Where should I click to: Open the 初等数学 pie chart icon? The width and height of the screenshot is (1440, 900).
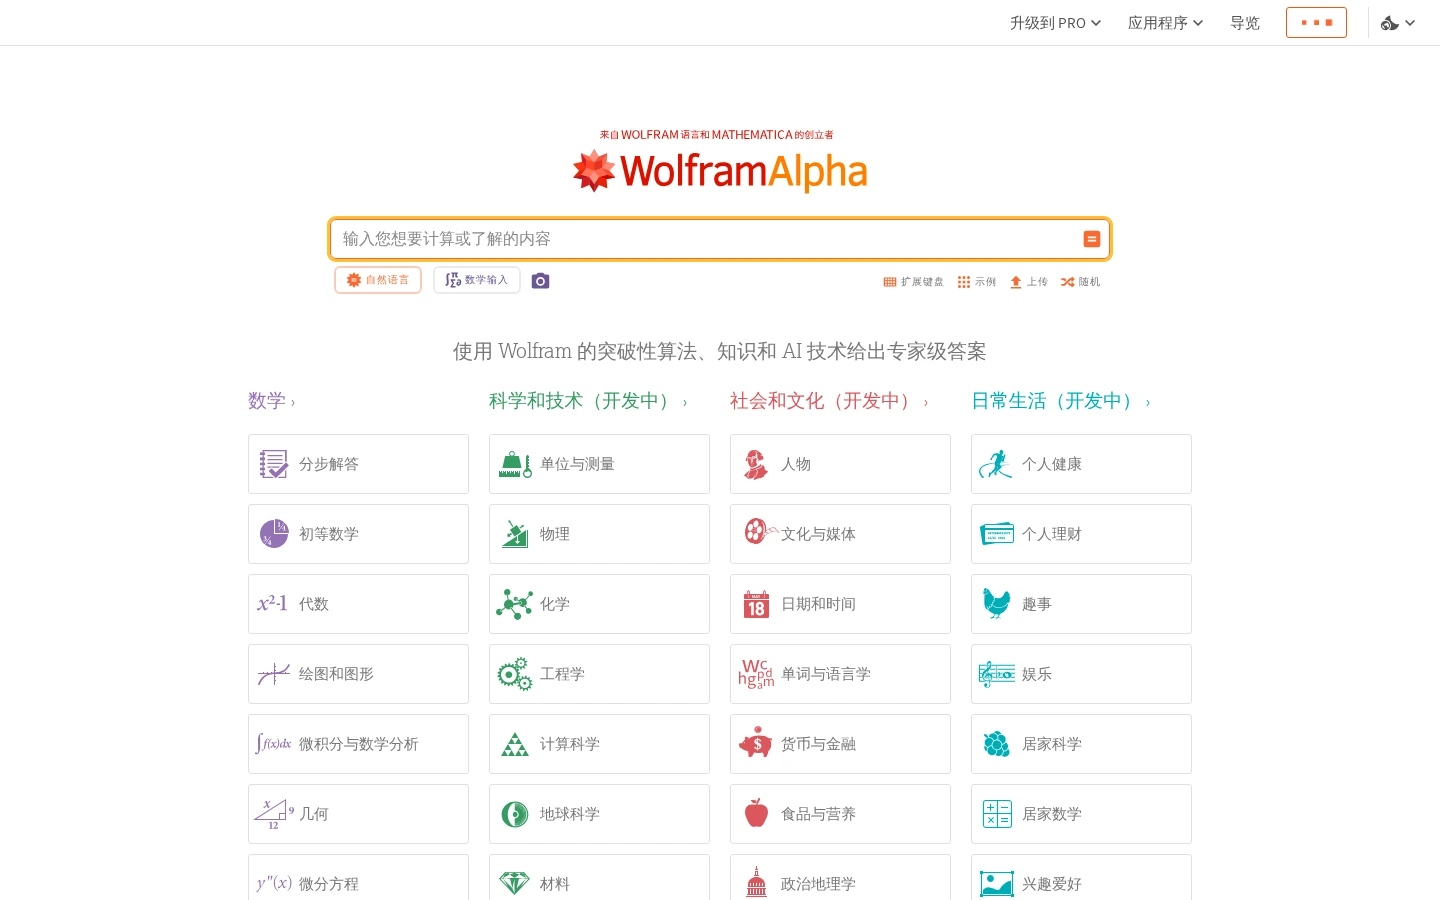point(274,534)
